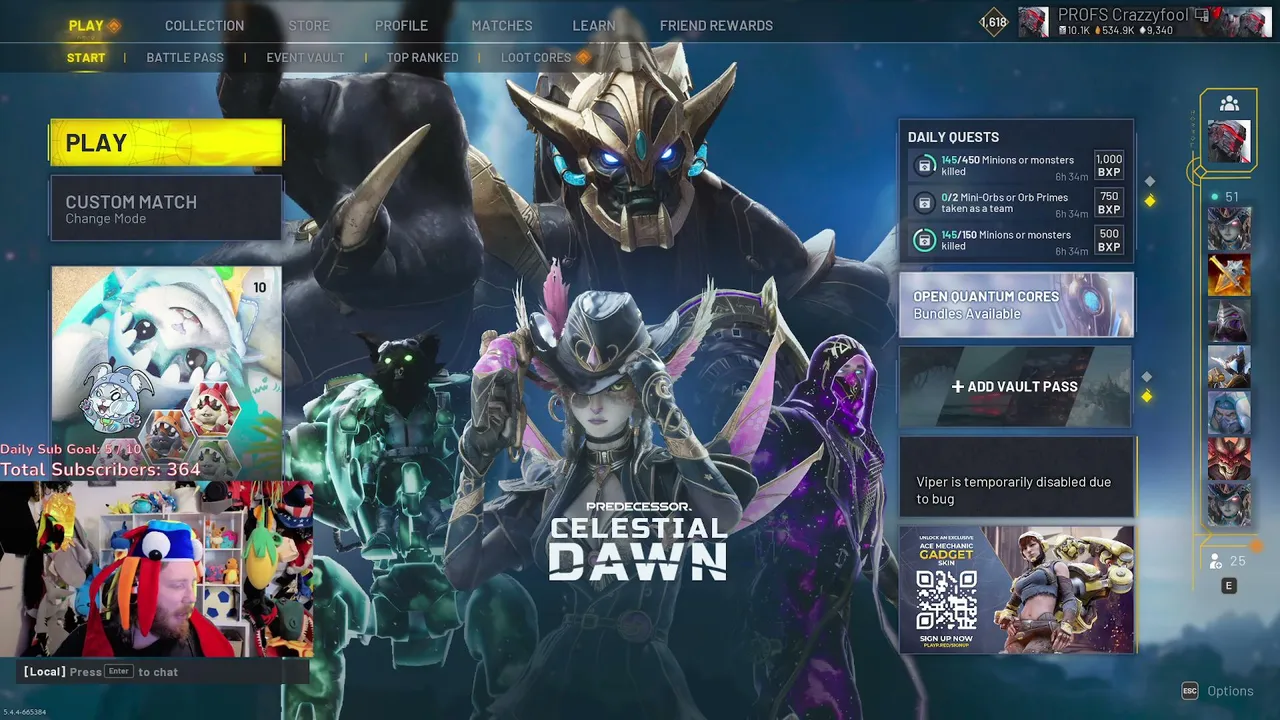Click the 1,618 account level badge
The image size is (1280, 720).
pyautogui.click(x=994, y=22)
